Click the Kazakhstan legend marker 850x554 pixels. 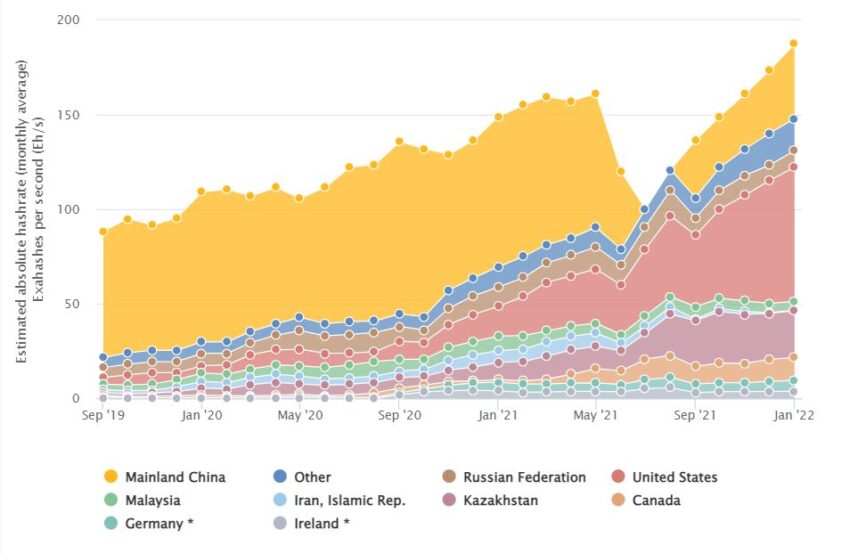(x=449, y=500)
